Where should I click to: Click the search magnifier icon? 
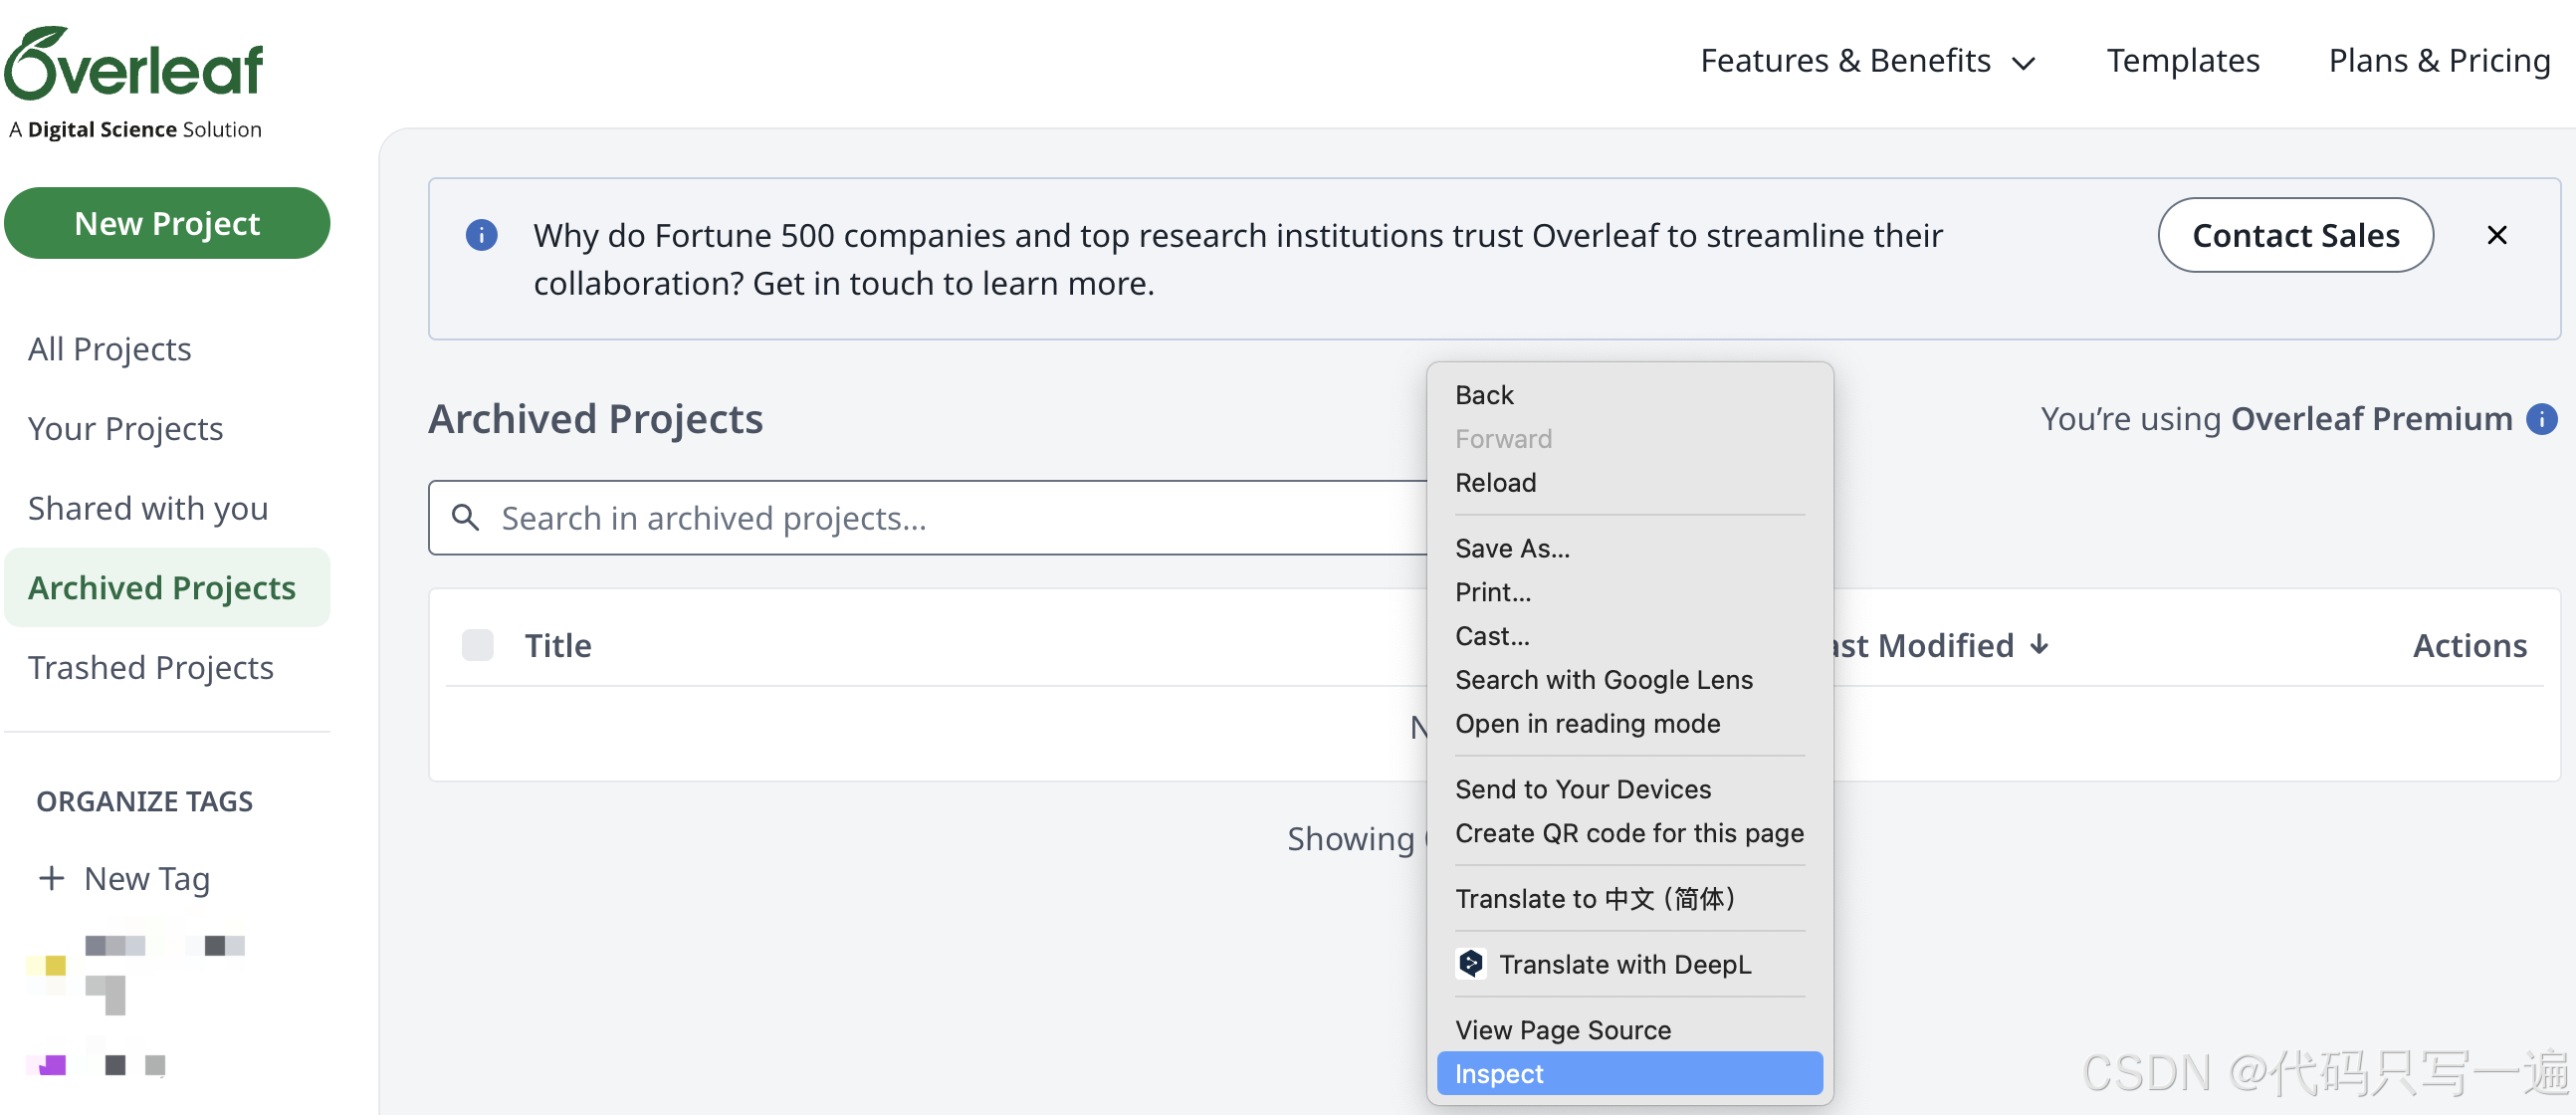coord(465,518)
